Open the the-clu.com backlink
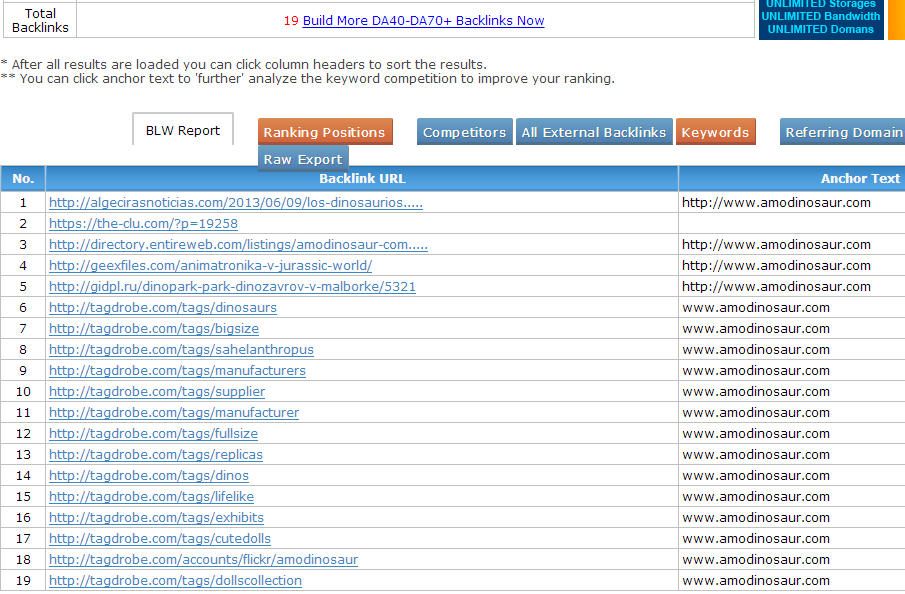The height and width of the screenshot is (594, 905). pyautogui.click(x=143, y=223)
